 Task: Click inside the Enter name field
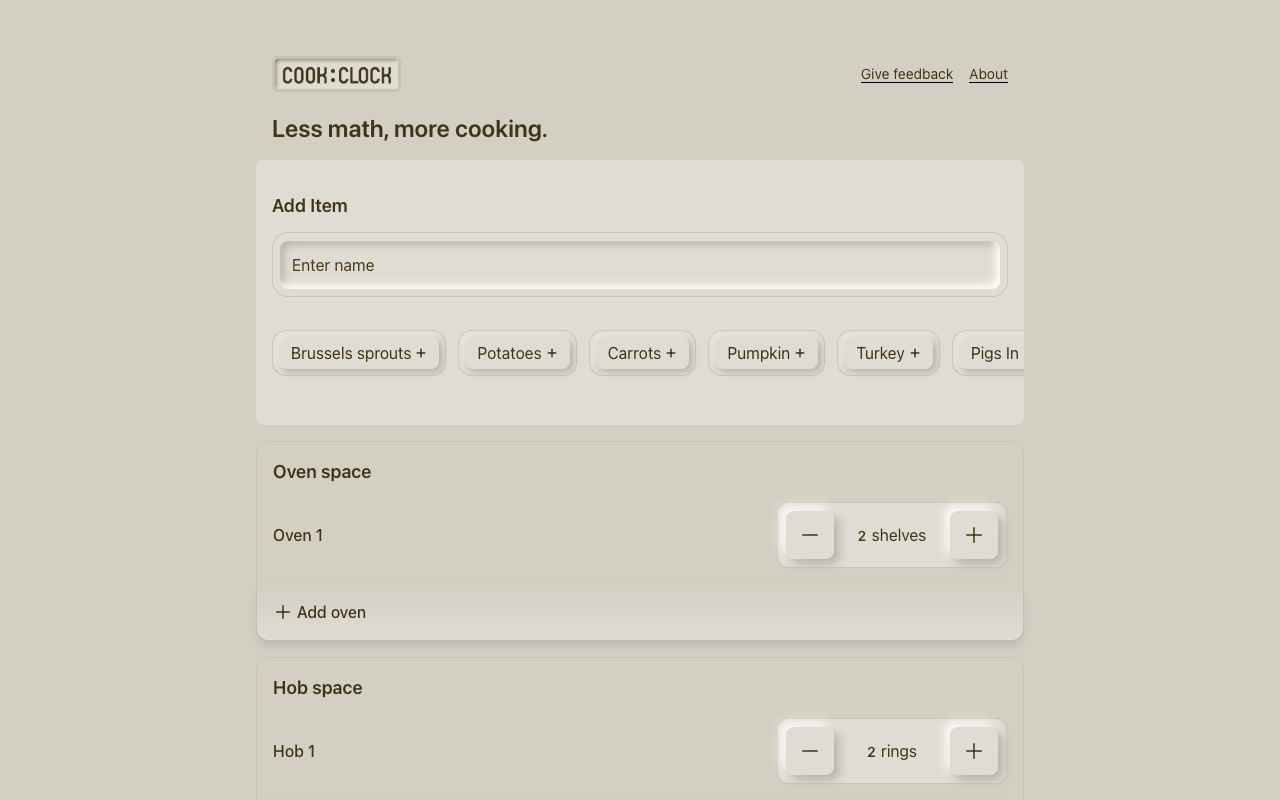point(640,265)
